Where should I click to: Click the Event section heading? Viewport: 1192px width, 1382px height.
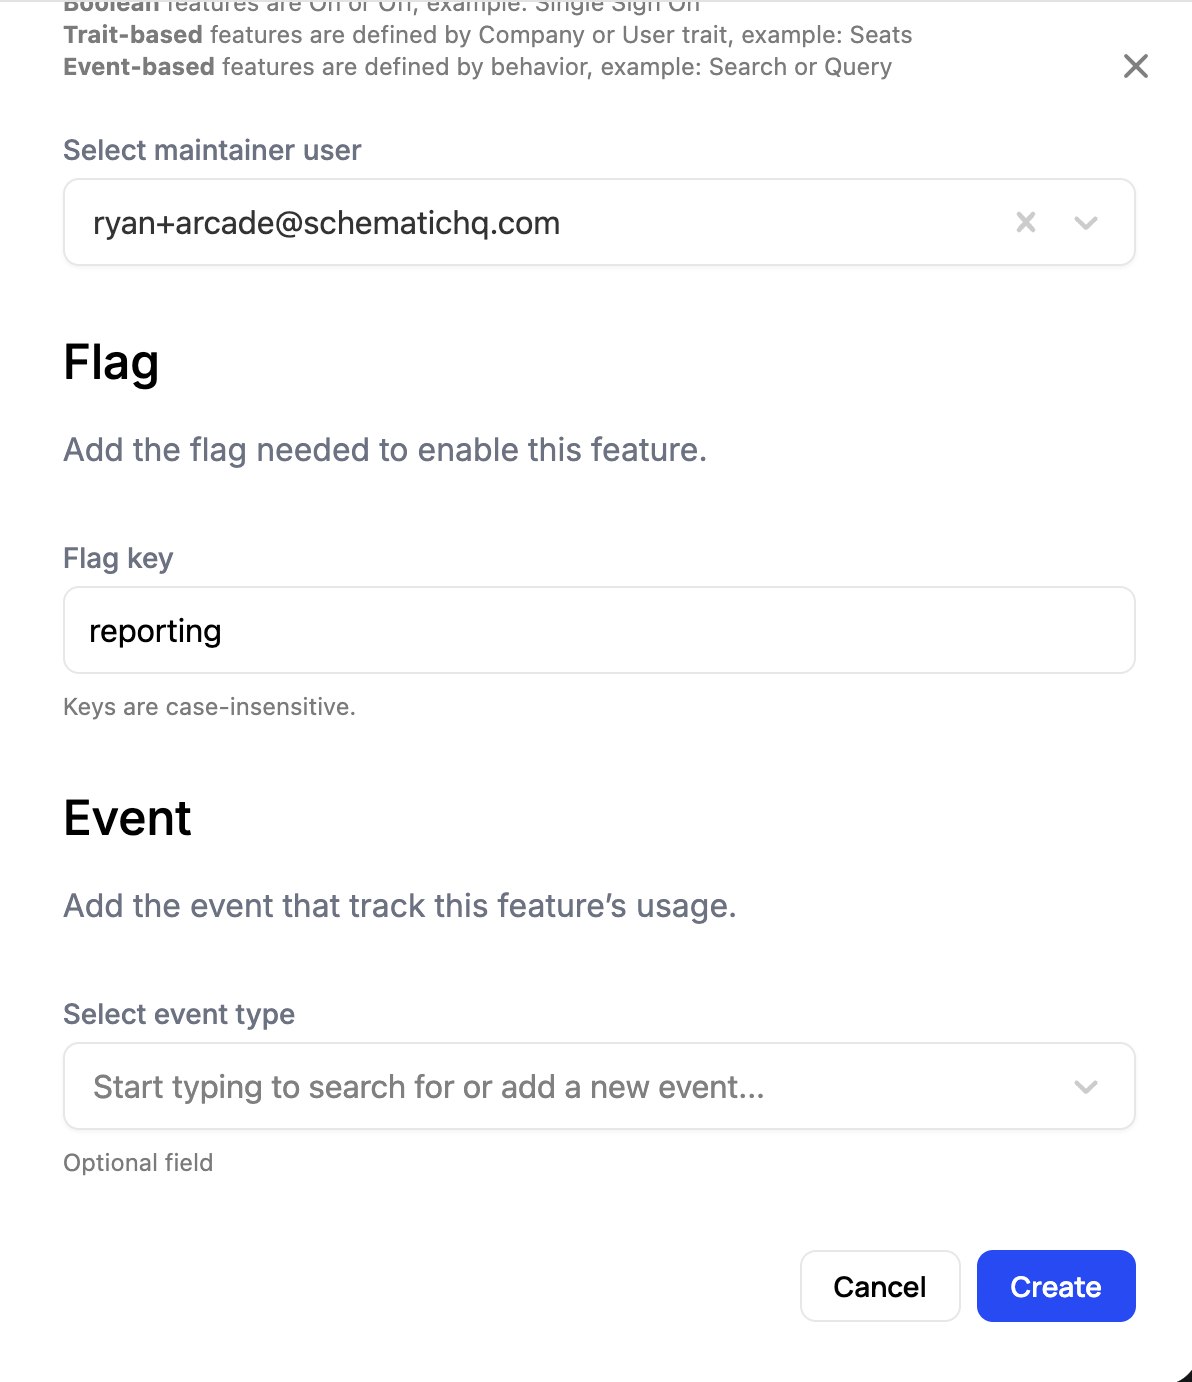point(127,818)
